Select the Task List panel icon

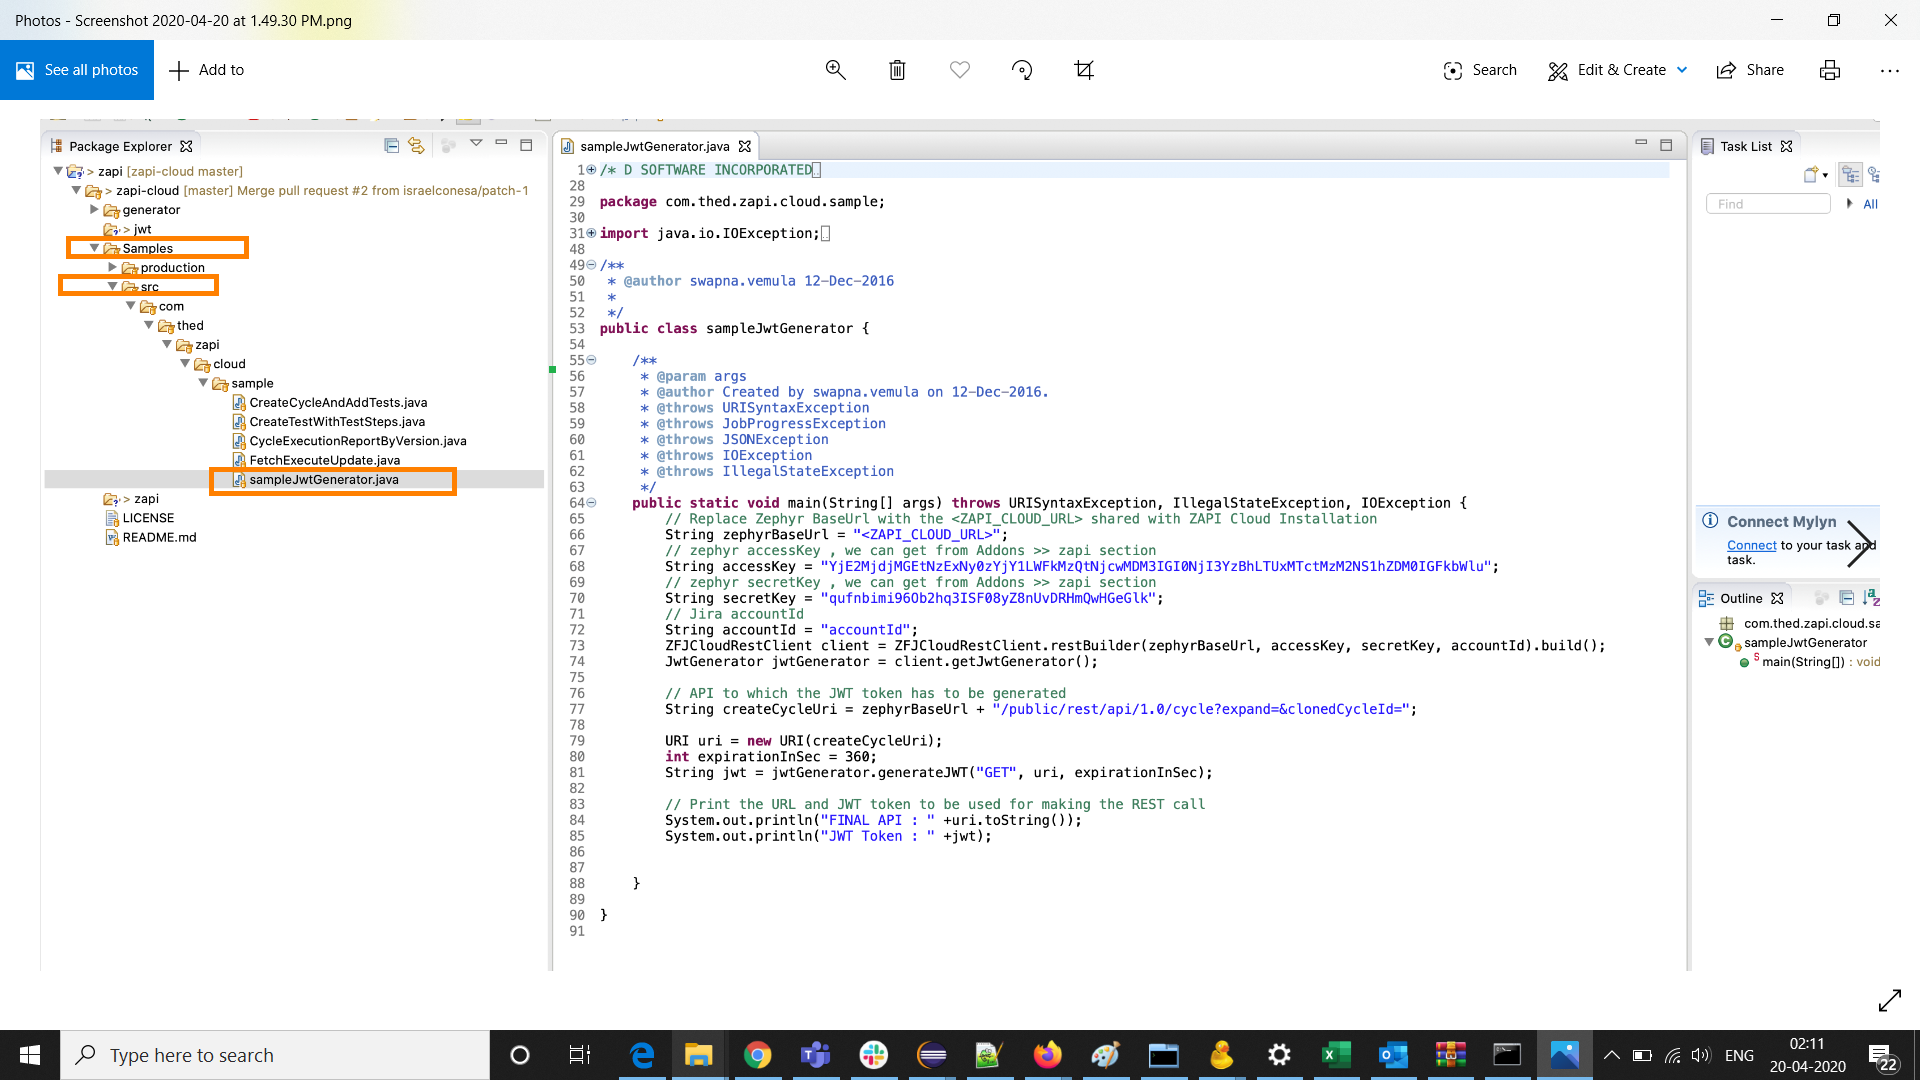[1706, 146]
